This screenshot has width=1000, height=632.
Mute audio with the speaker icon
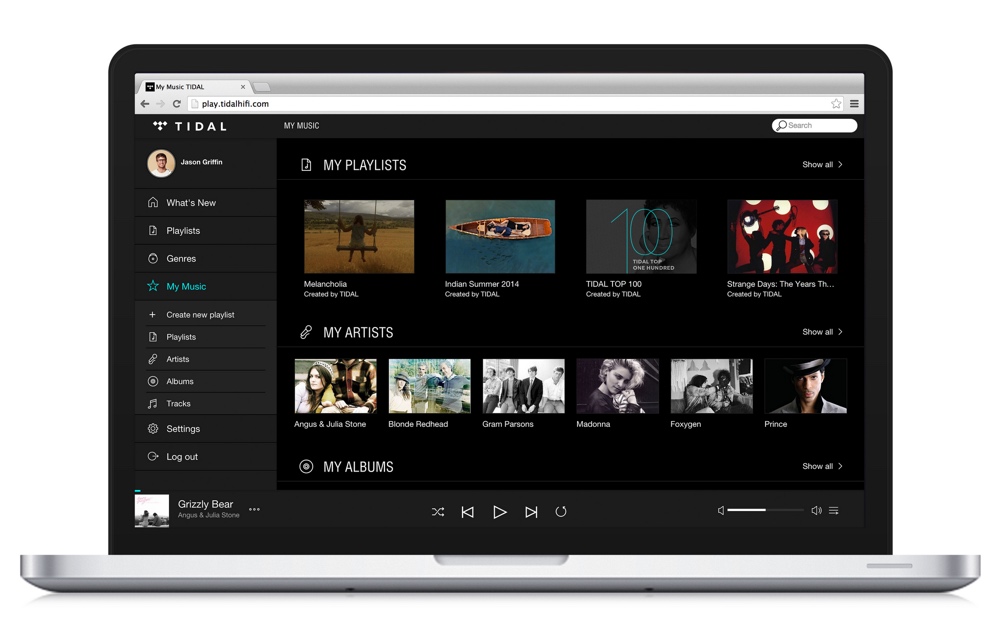click(x=721, y=511)
